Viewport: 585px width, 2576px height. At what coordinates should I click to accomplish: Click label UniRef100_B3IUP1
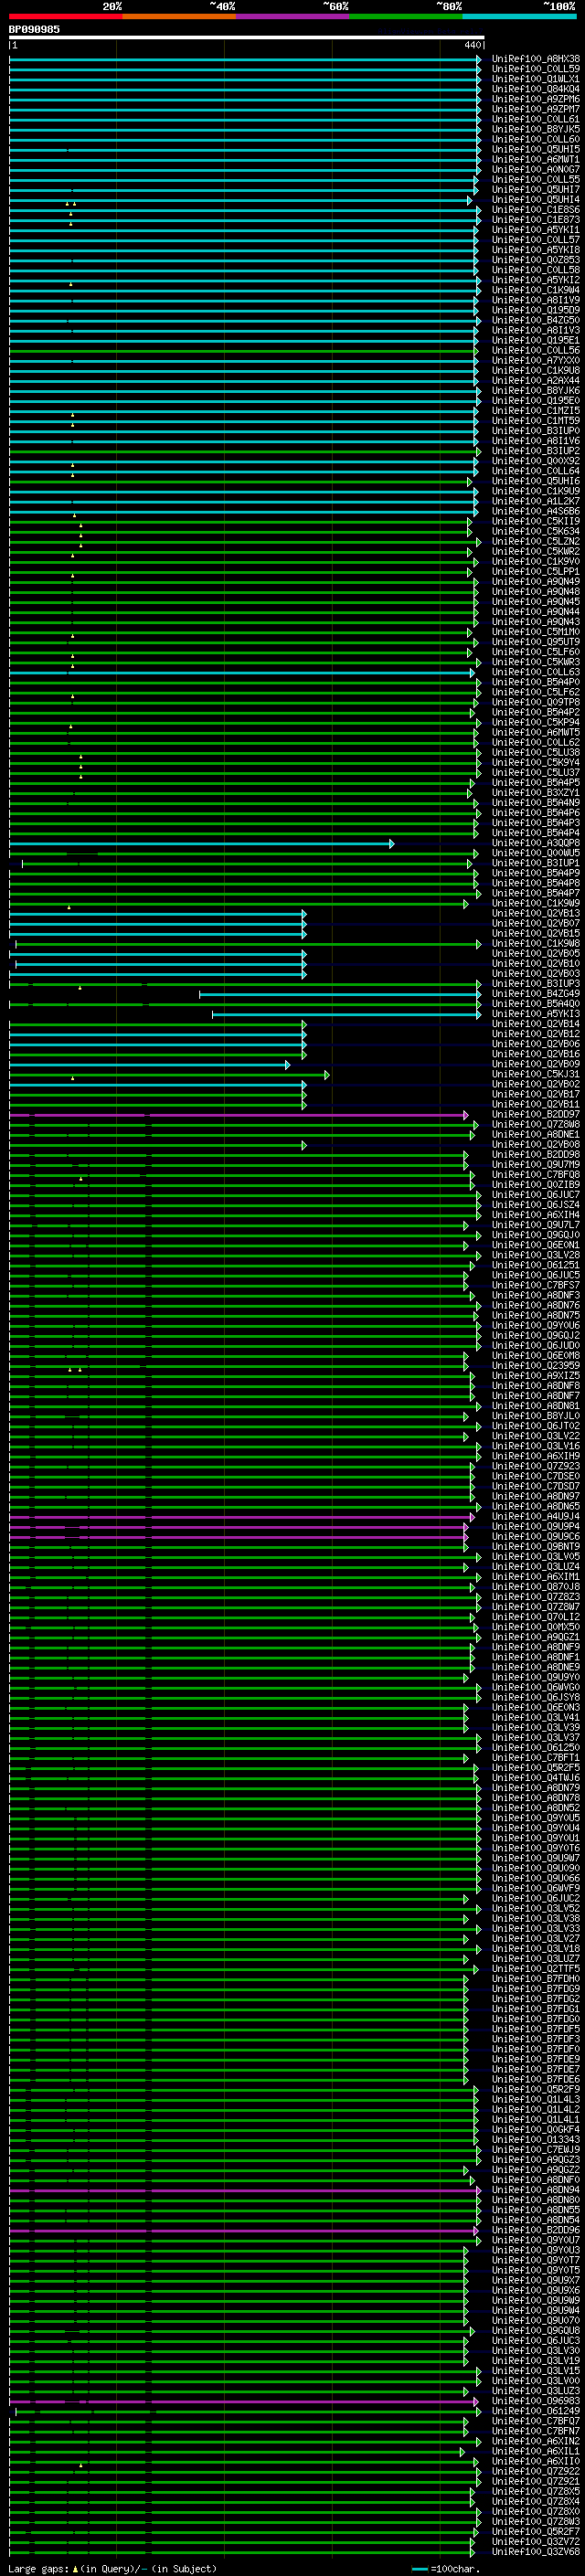[536, 863]
